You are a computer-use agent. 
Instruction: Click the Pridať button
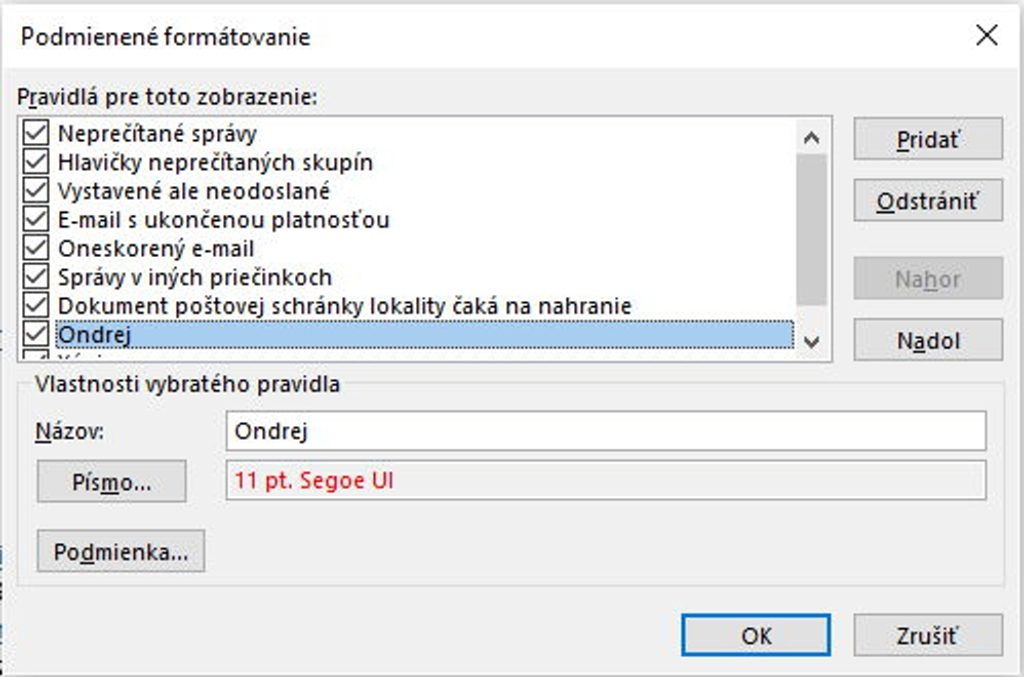coord(927,140)
